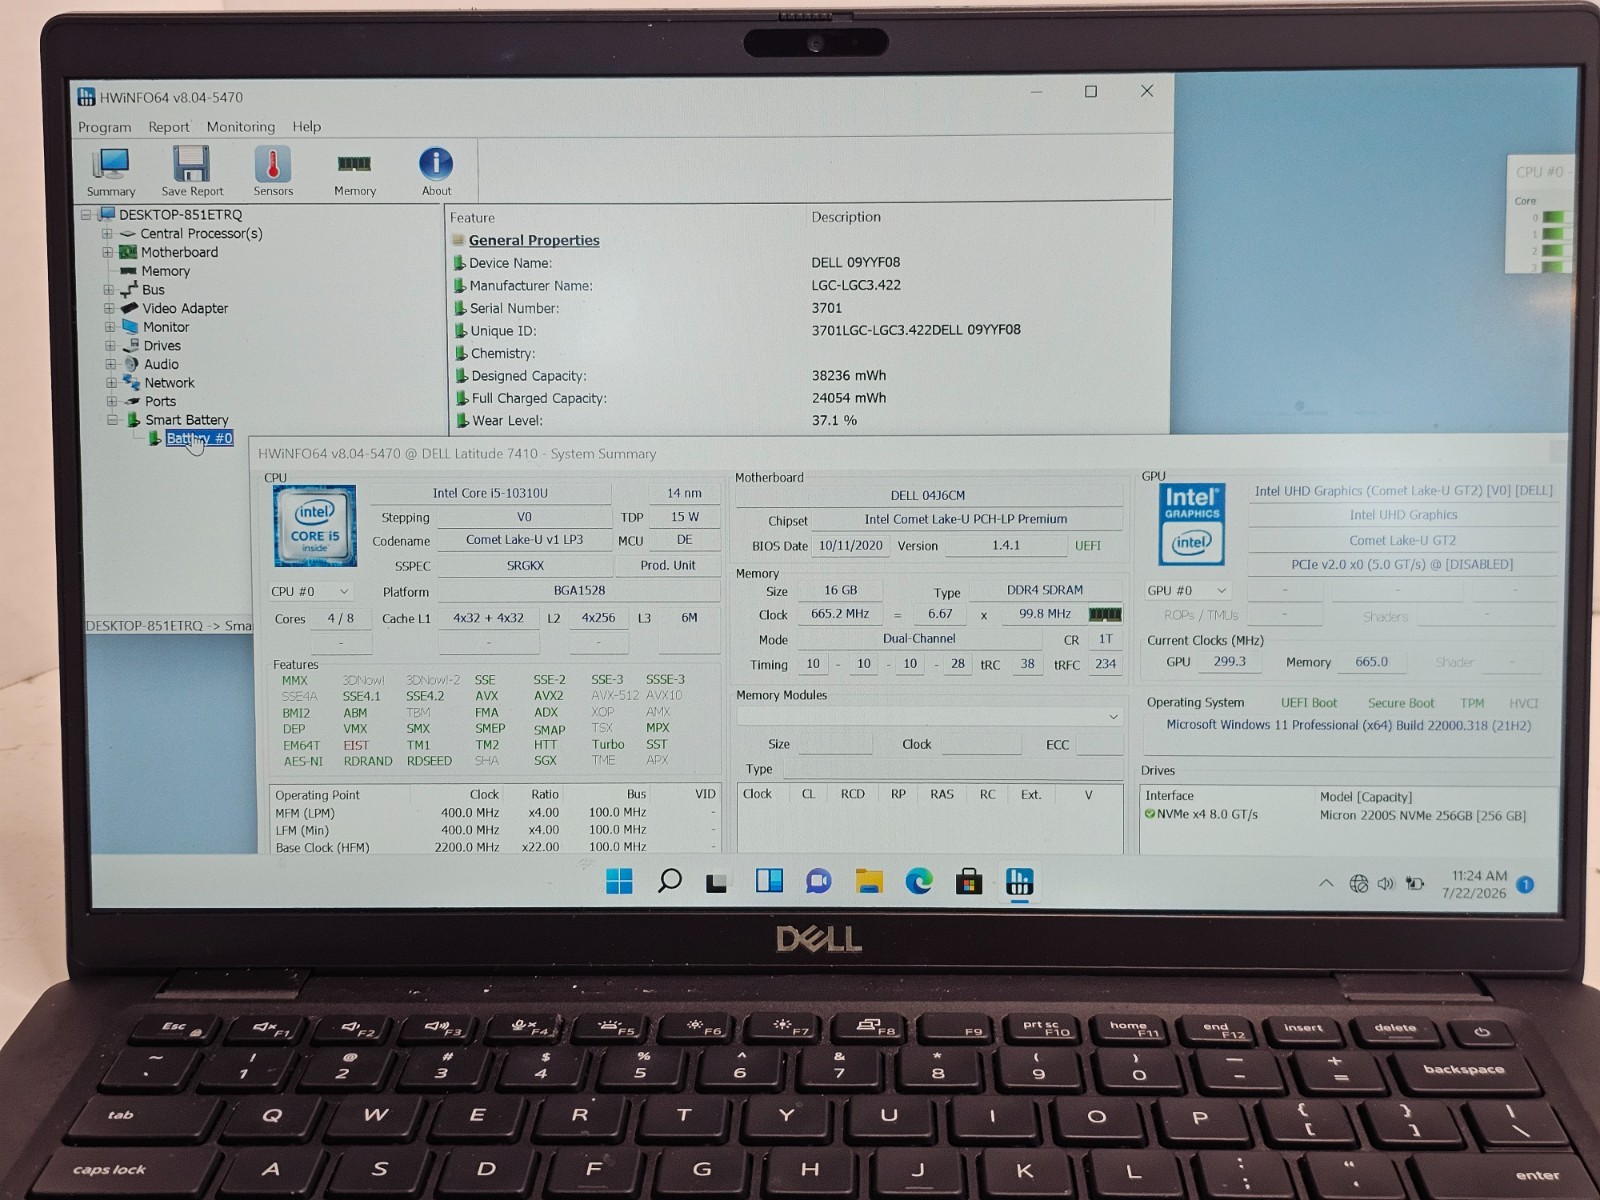
Task: Open the Help menu
Action: tap(306, 127)
